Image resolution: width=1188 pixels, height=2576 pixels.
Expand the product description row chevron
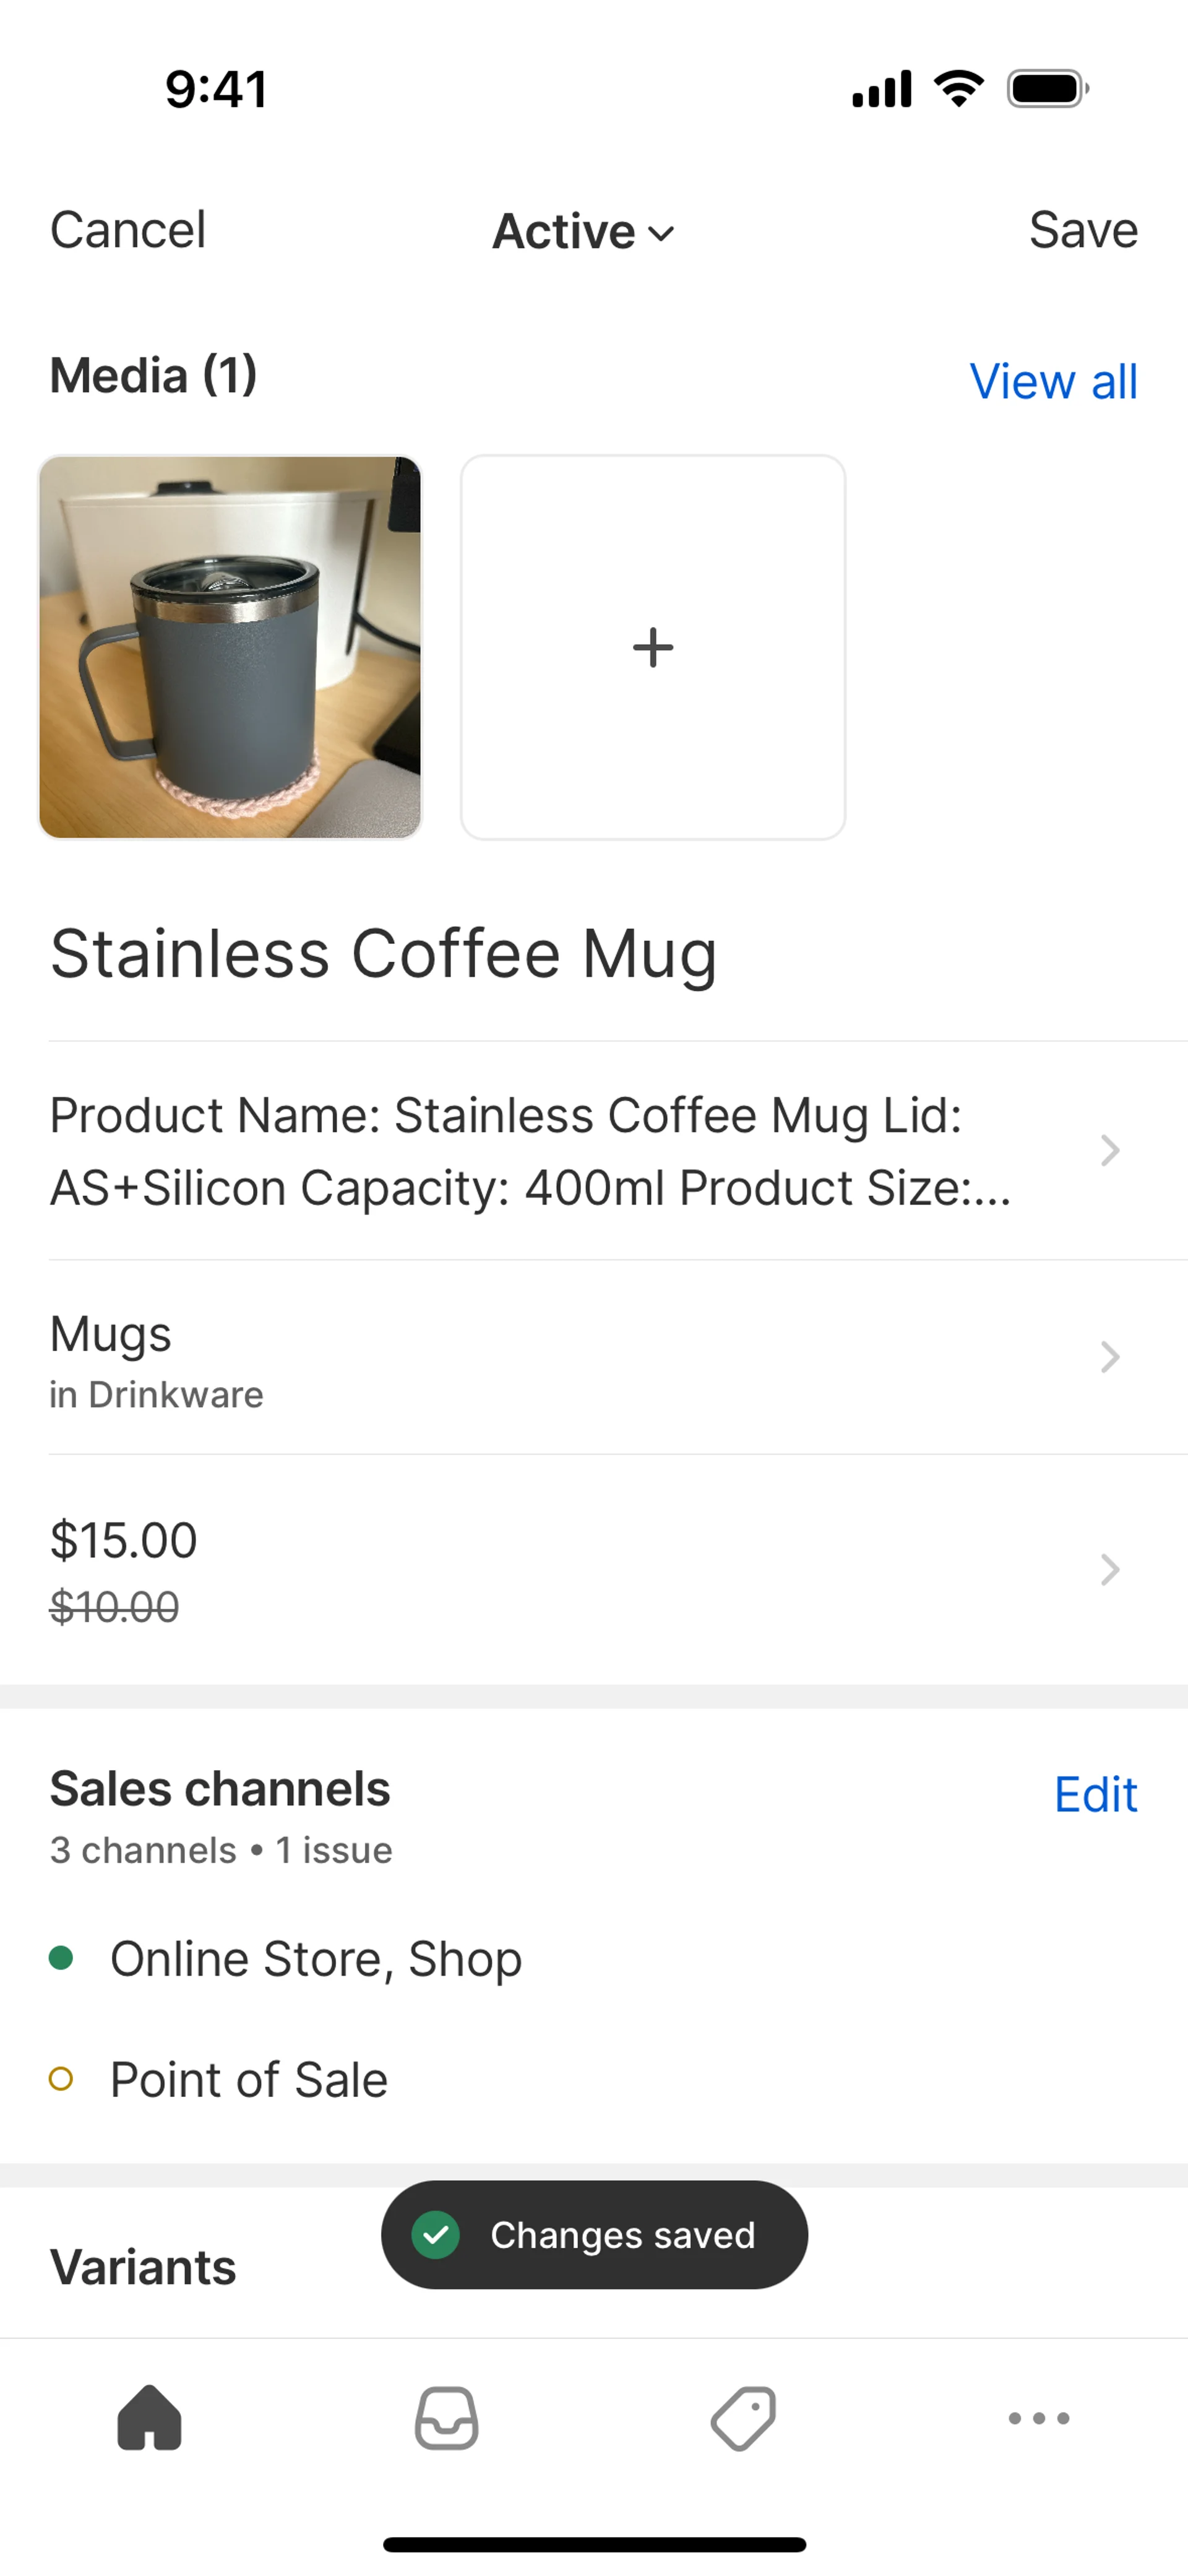pyautogui.click(x=1109, y=1151)
